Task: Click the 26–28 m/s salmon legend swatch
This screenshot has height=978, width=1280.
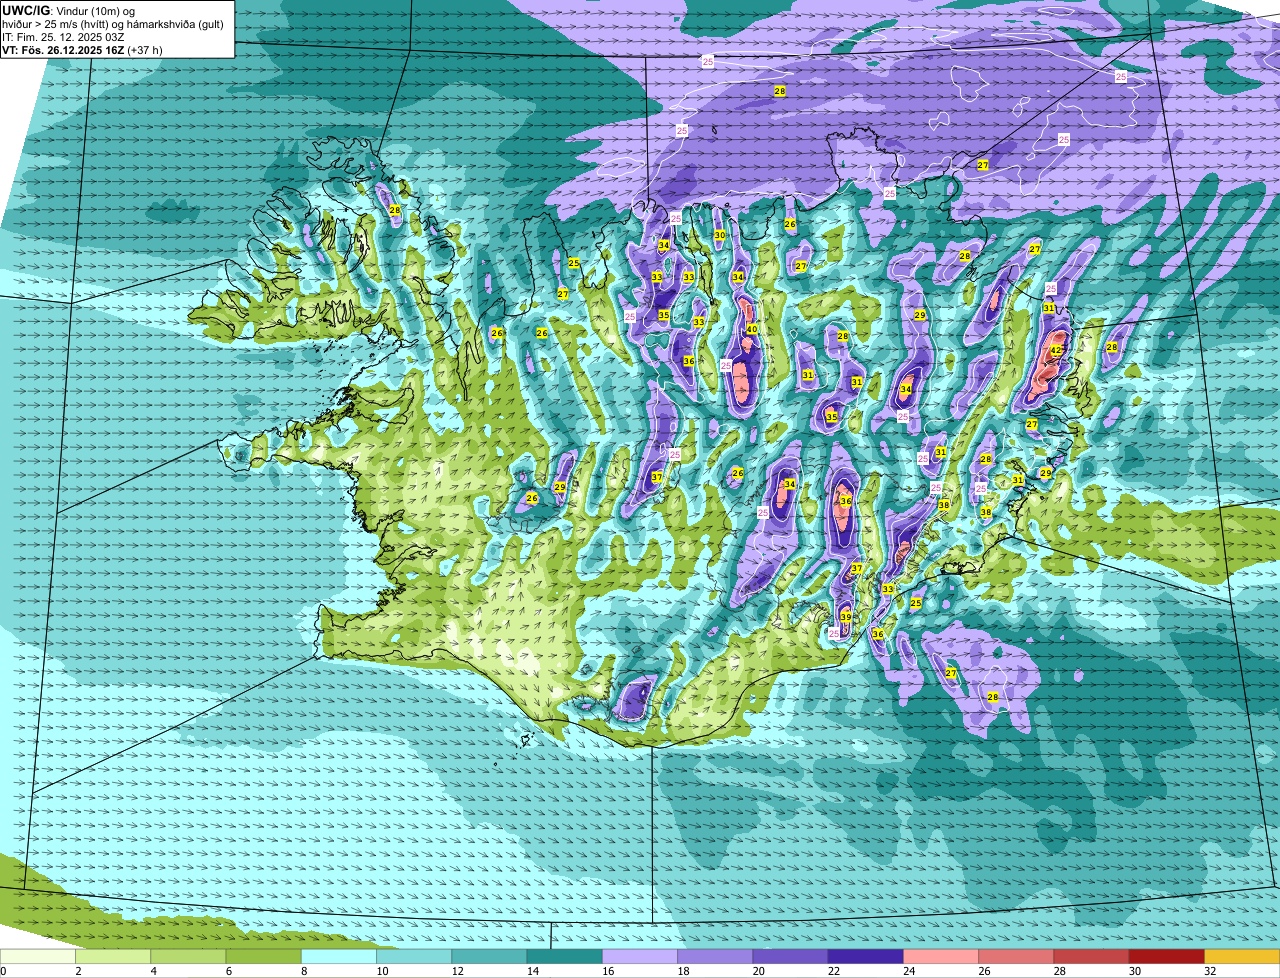Action: tap(1016, 957)
